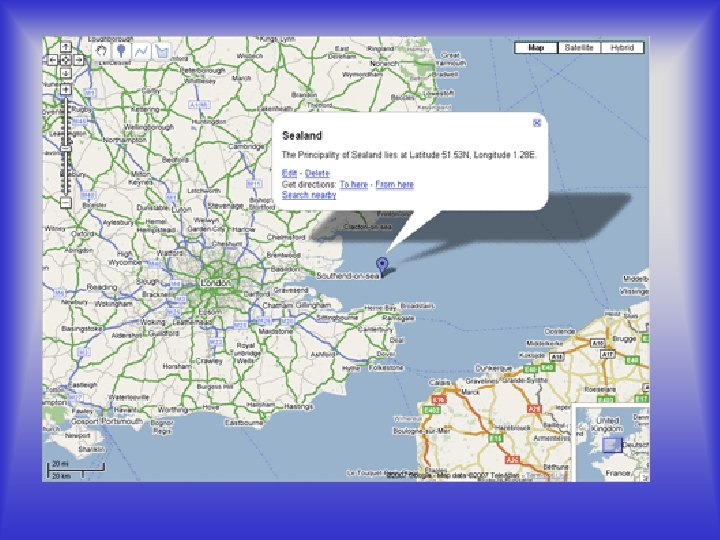The width and height of the screenshot is (720, 540).
Task: Pan the map down with the arrow button
Action: (x=66, y=73)
